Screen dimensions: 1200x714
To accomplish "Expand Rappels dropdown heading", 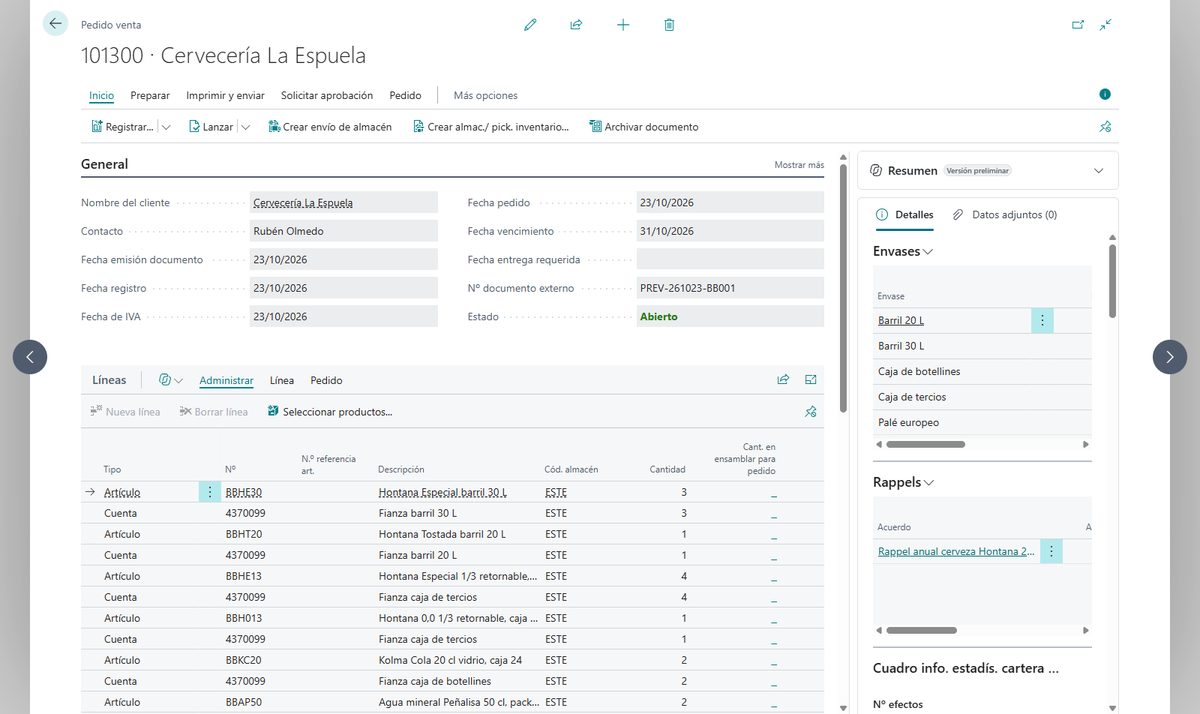I will pos(904,482).
